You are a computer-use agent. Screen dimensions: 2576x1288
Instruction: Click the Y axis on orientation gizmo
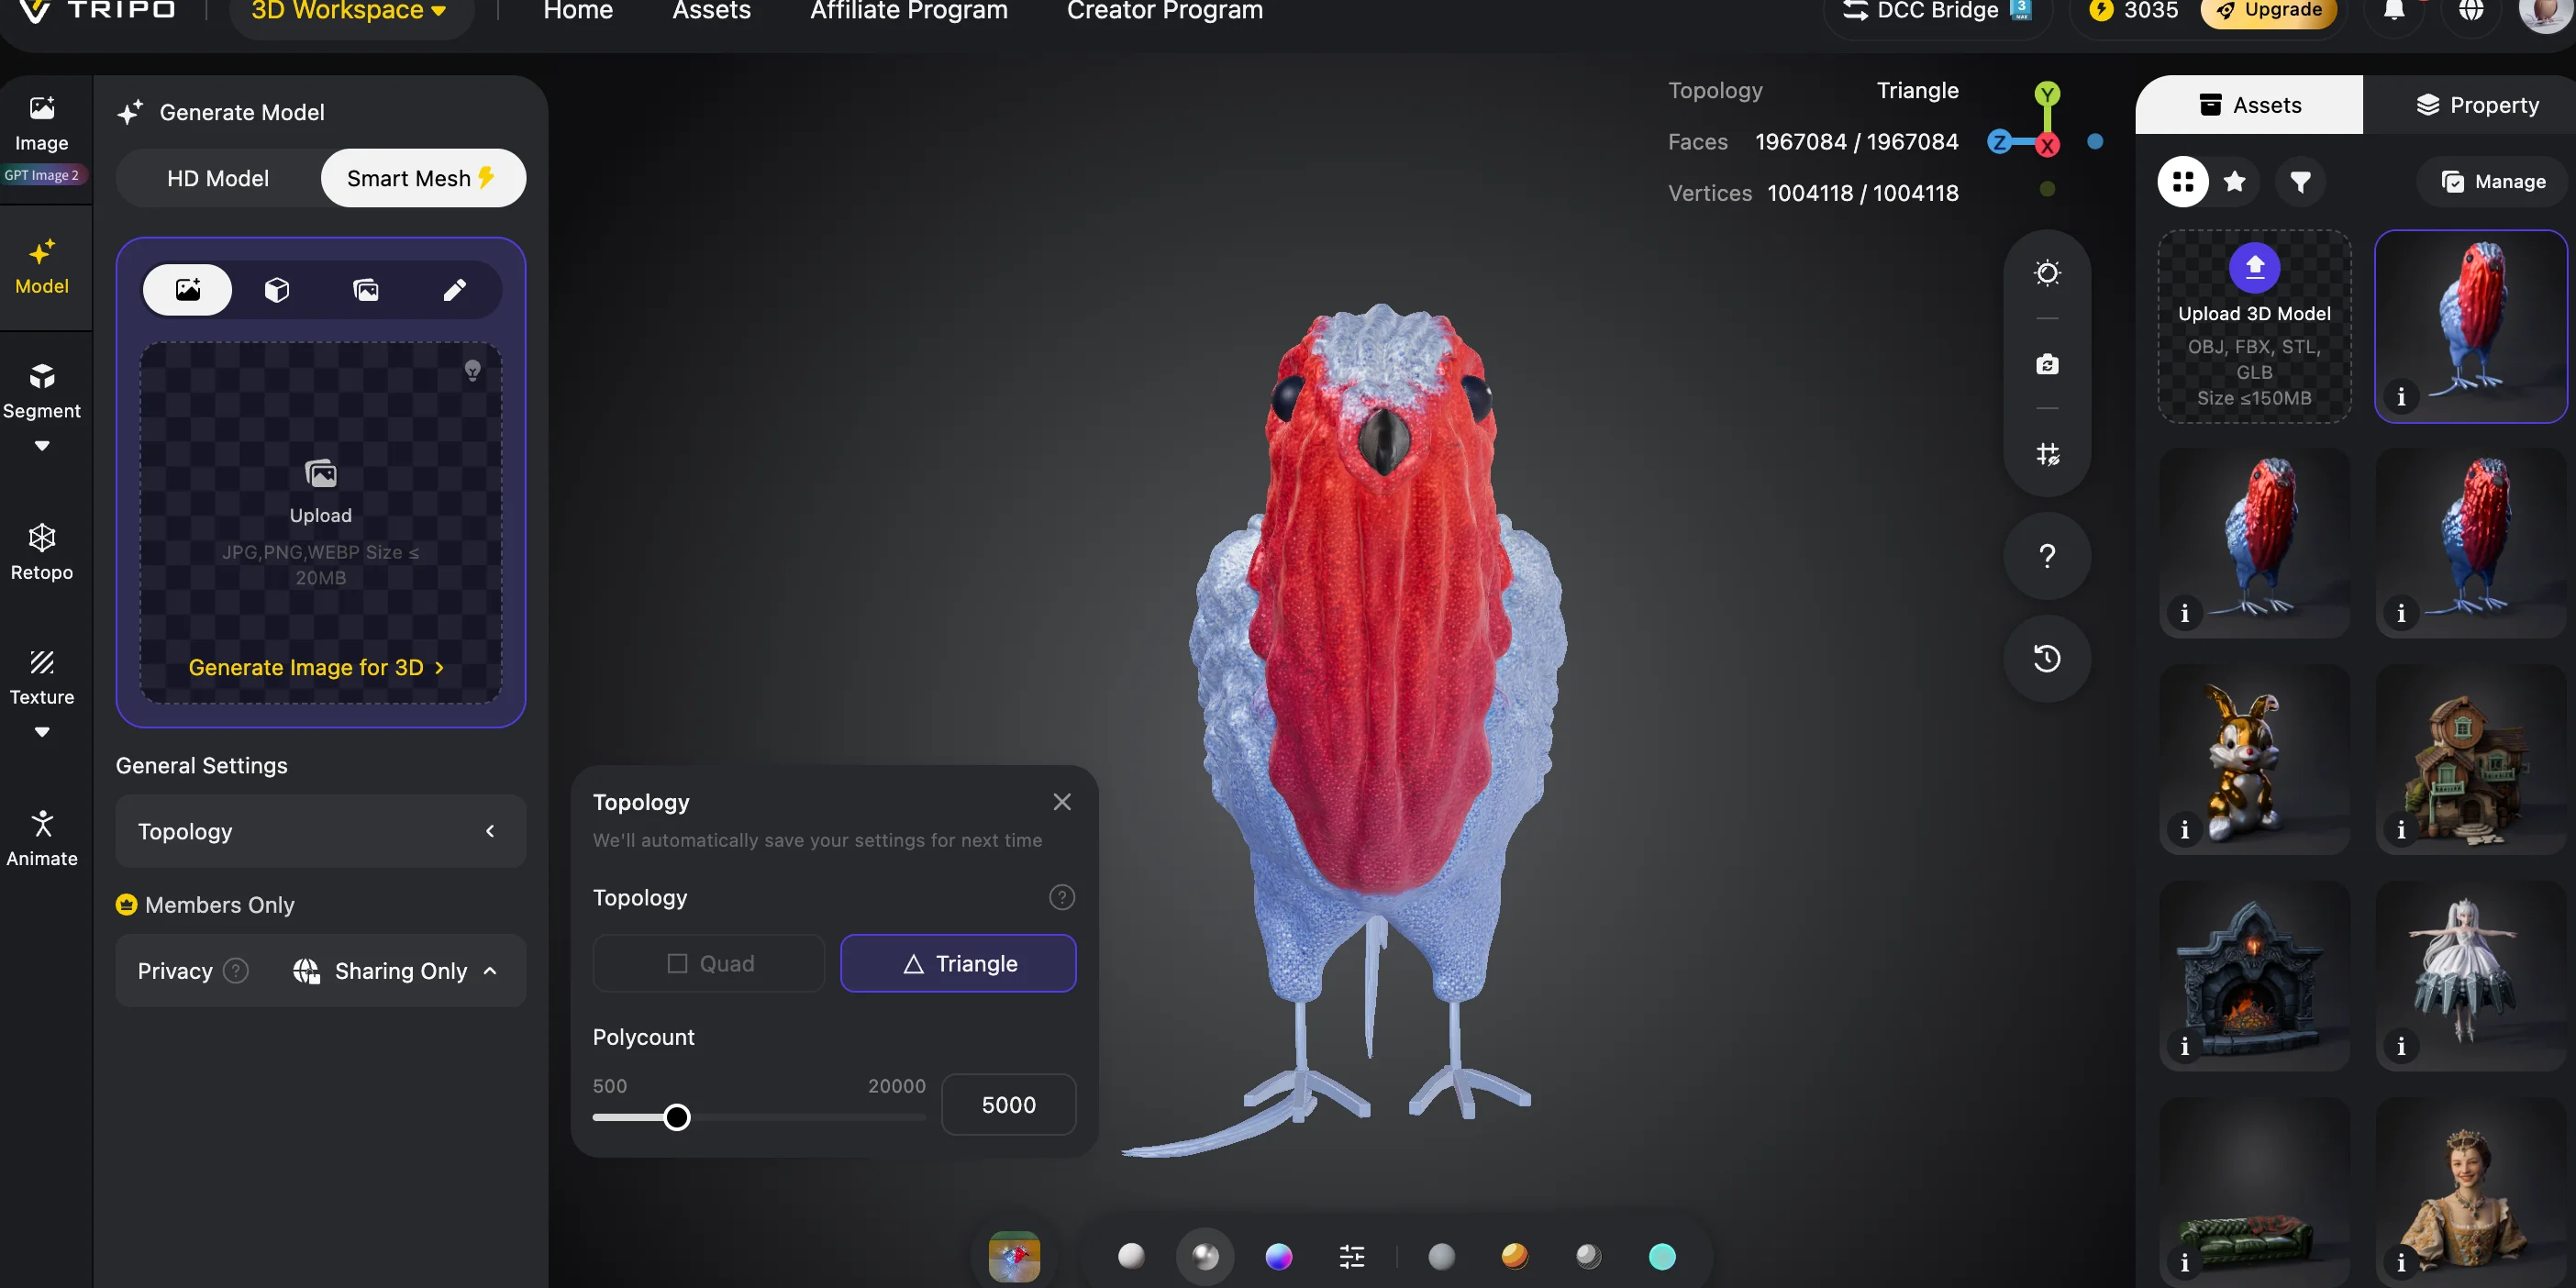click(x=2047, y=95)
